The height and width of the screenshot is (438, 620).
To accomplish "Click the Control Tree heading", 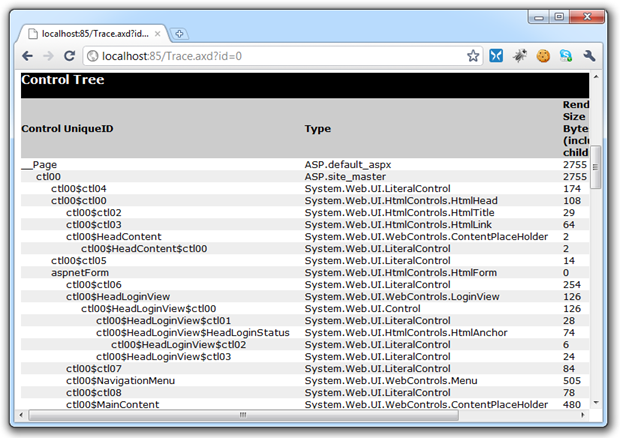I will click(63, 80).
